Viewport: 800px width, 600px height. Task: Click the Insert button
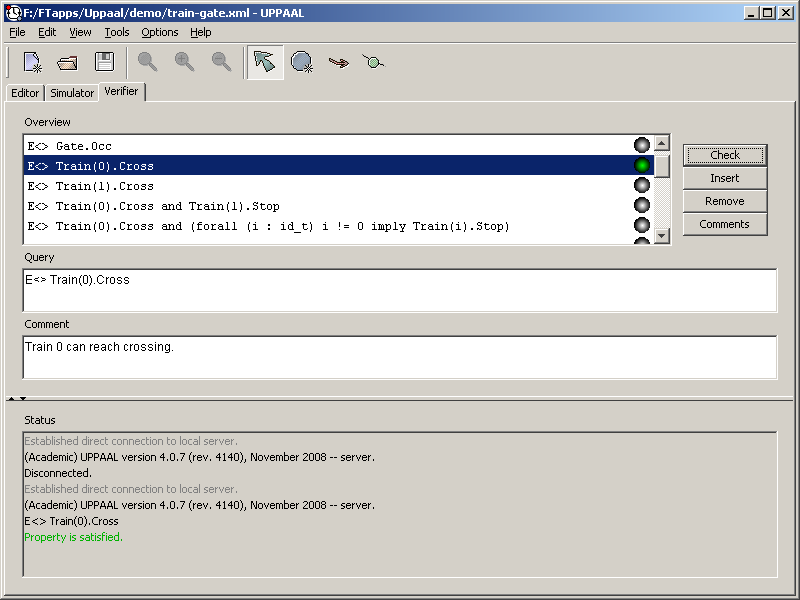click(725, 178)
